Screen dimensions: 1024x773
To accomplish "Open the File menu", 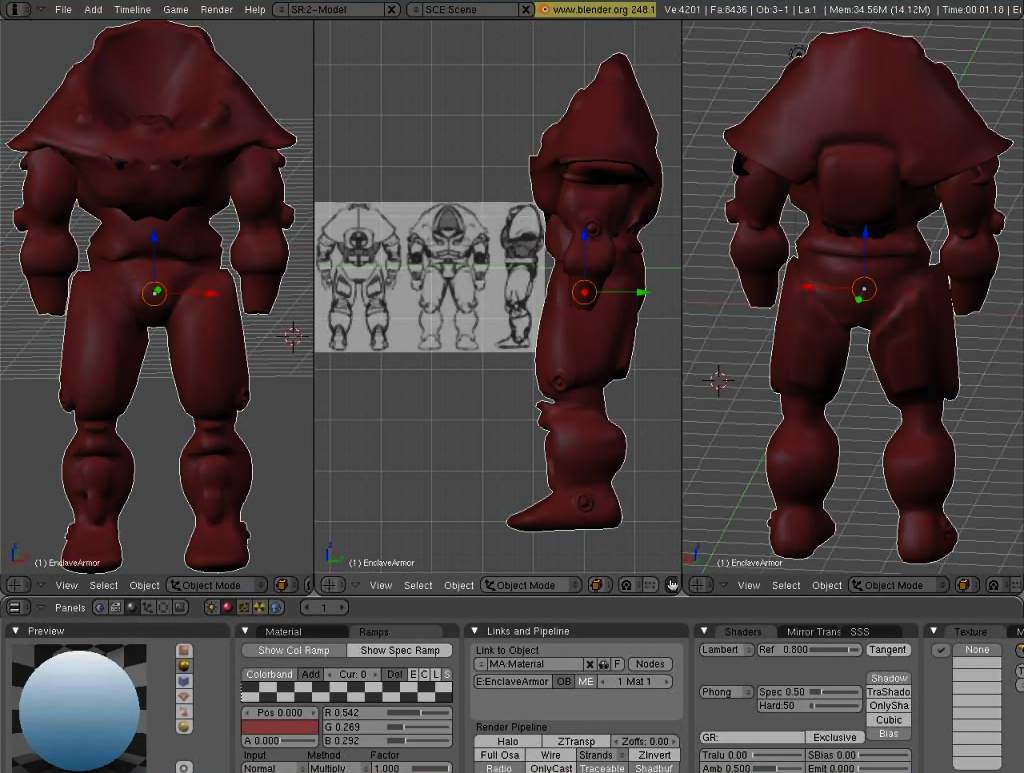I will point(63,10).
